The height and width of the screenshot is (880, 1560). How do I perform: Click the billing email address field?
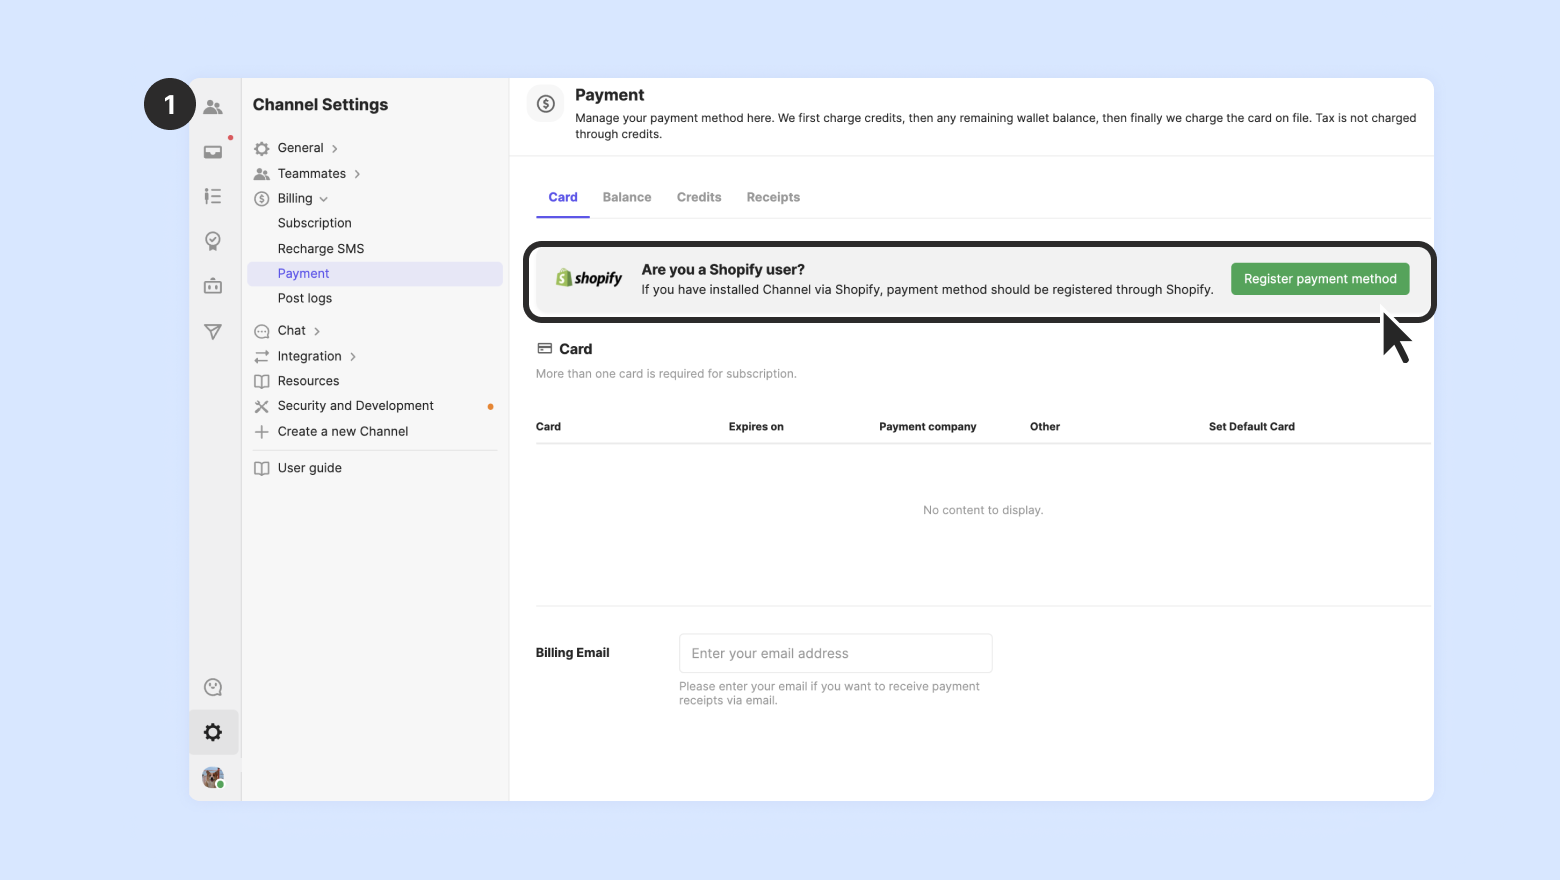coord(835,653)
